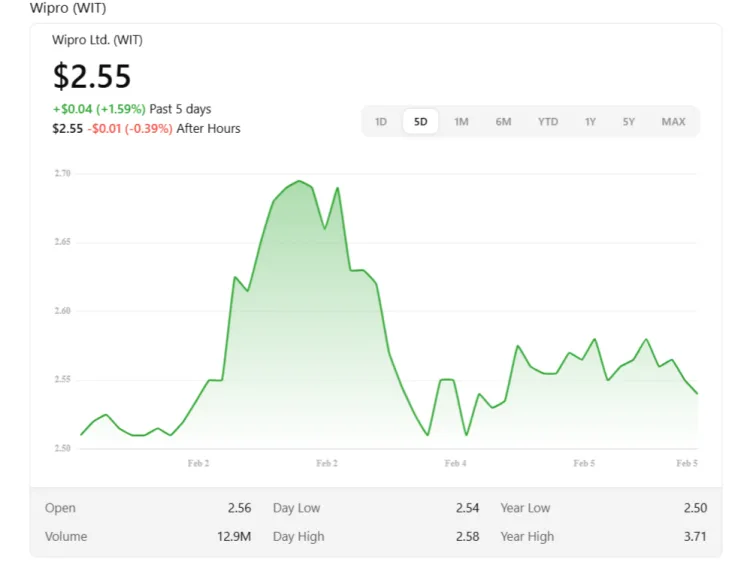The image size is (750, 568).
Task: Select the 5D time range tab
Action: click(420, 122)
